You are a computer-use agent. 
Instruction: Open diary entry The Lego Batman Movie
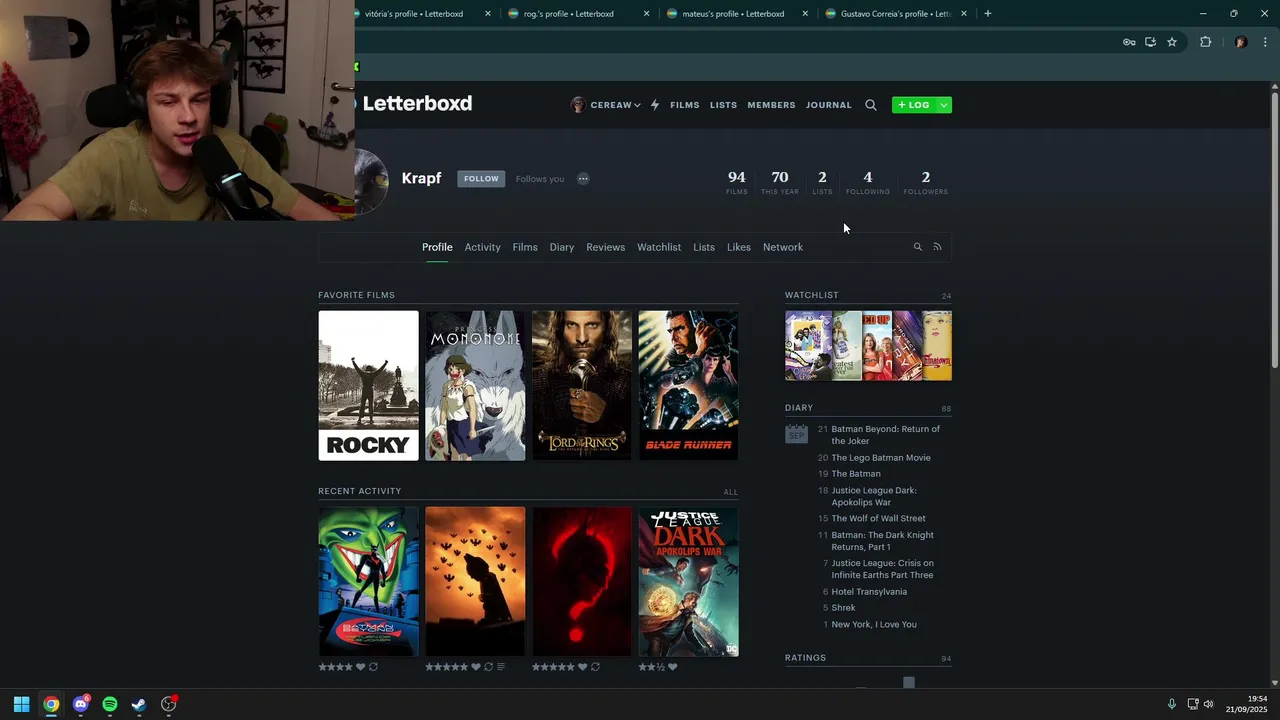[881, 458]
